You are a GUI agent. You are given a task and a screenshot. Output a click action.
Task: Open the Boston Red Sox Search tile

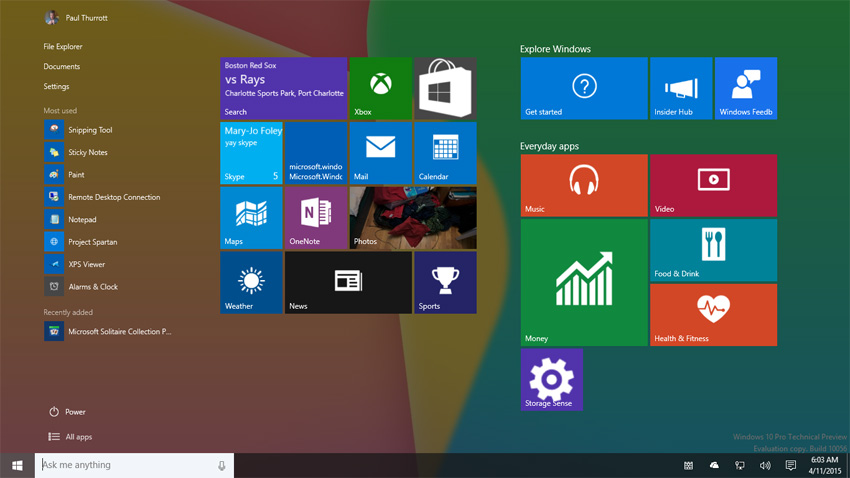tap(284, 88)
